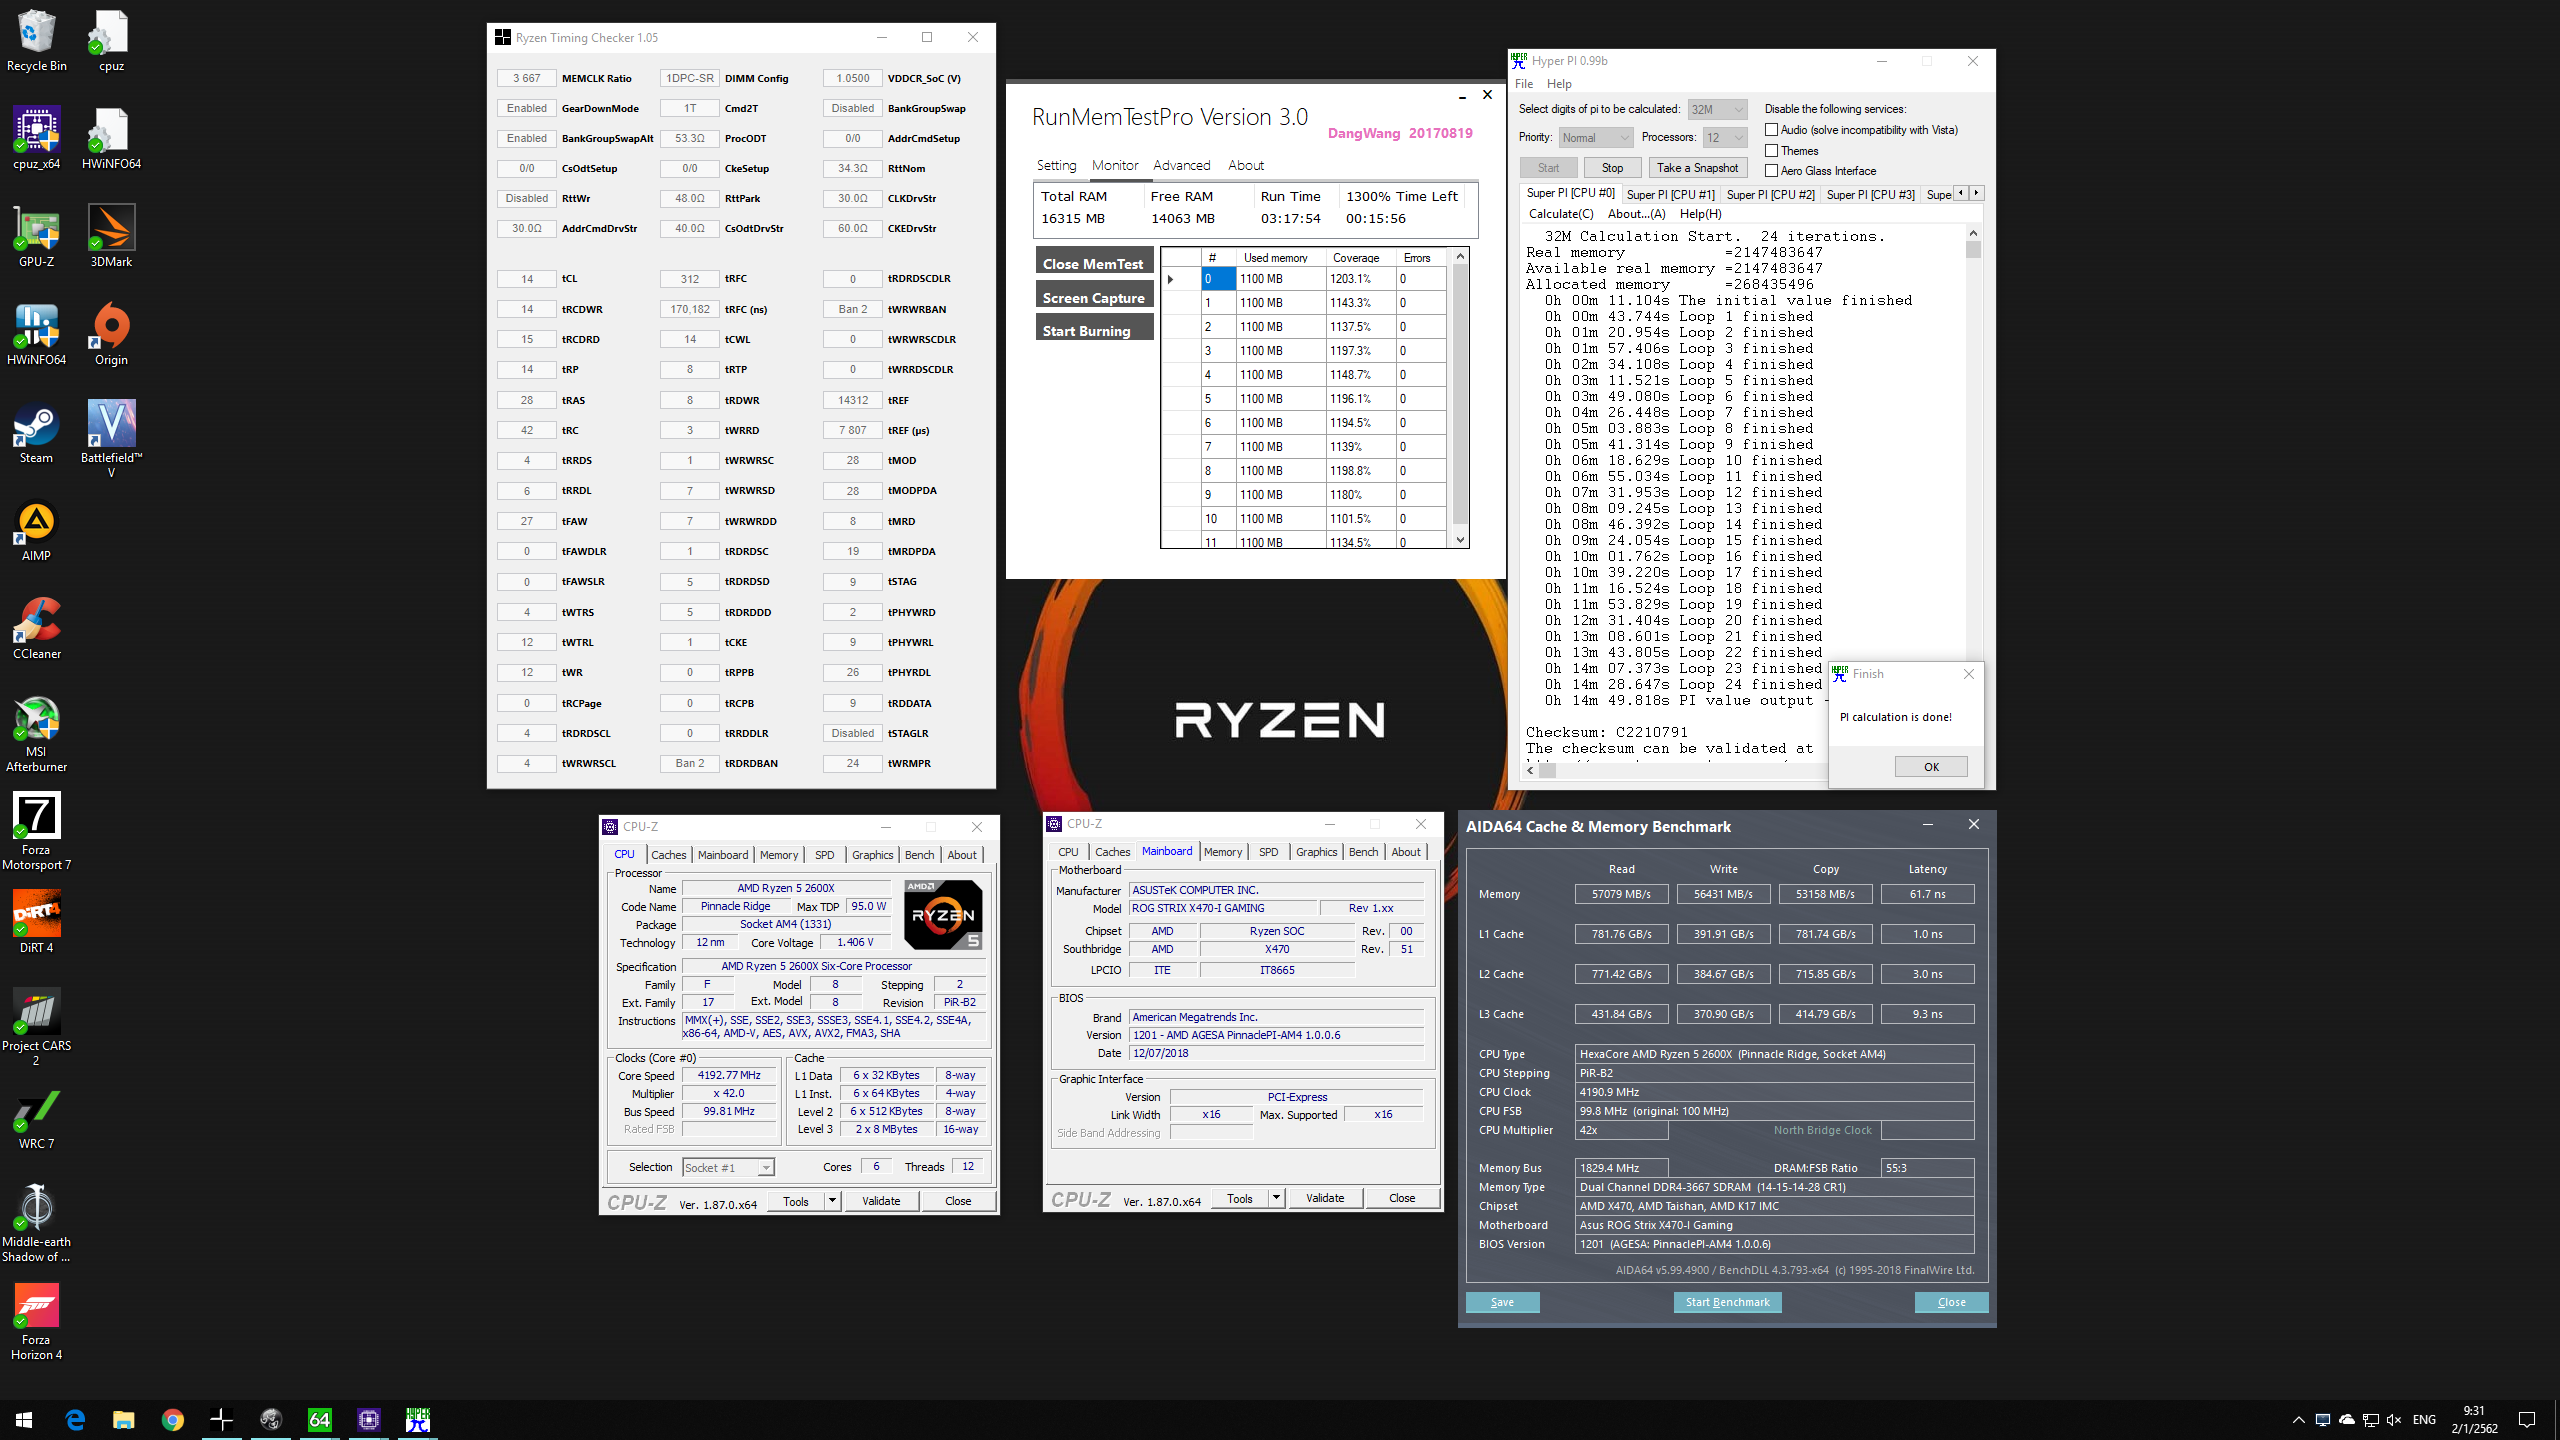Launch DiRT 4 desktop icon

tap(36, 922)
